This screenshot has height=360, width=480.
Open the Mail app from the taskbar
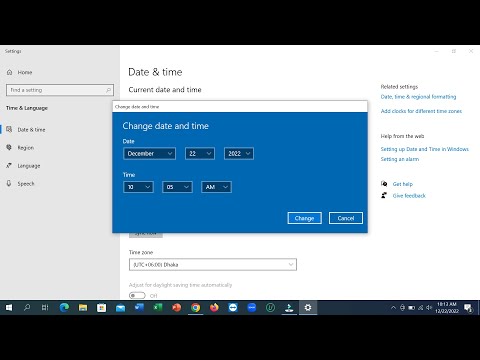[x=120, y=308]
